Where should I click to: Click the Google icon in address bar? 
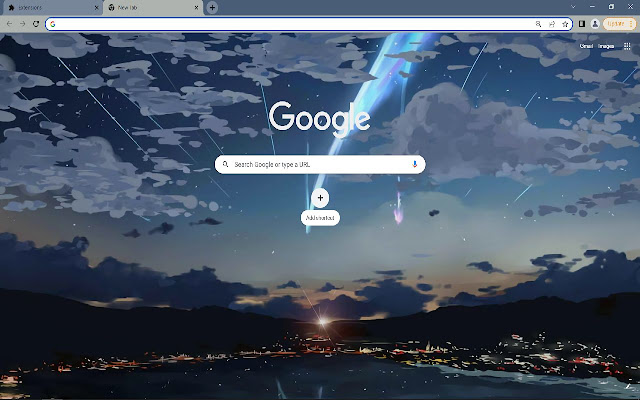pos(53,24)
